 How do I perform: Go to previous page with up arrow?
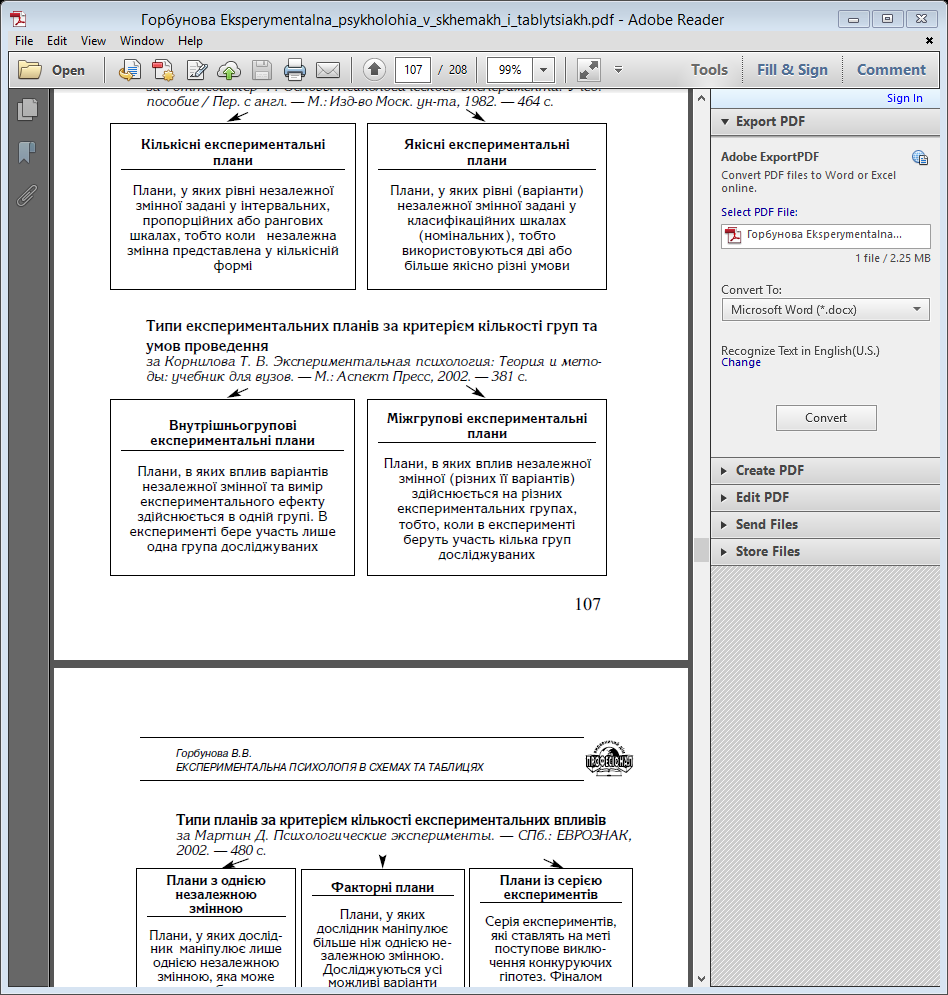[374, 70]
